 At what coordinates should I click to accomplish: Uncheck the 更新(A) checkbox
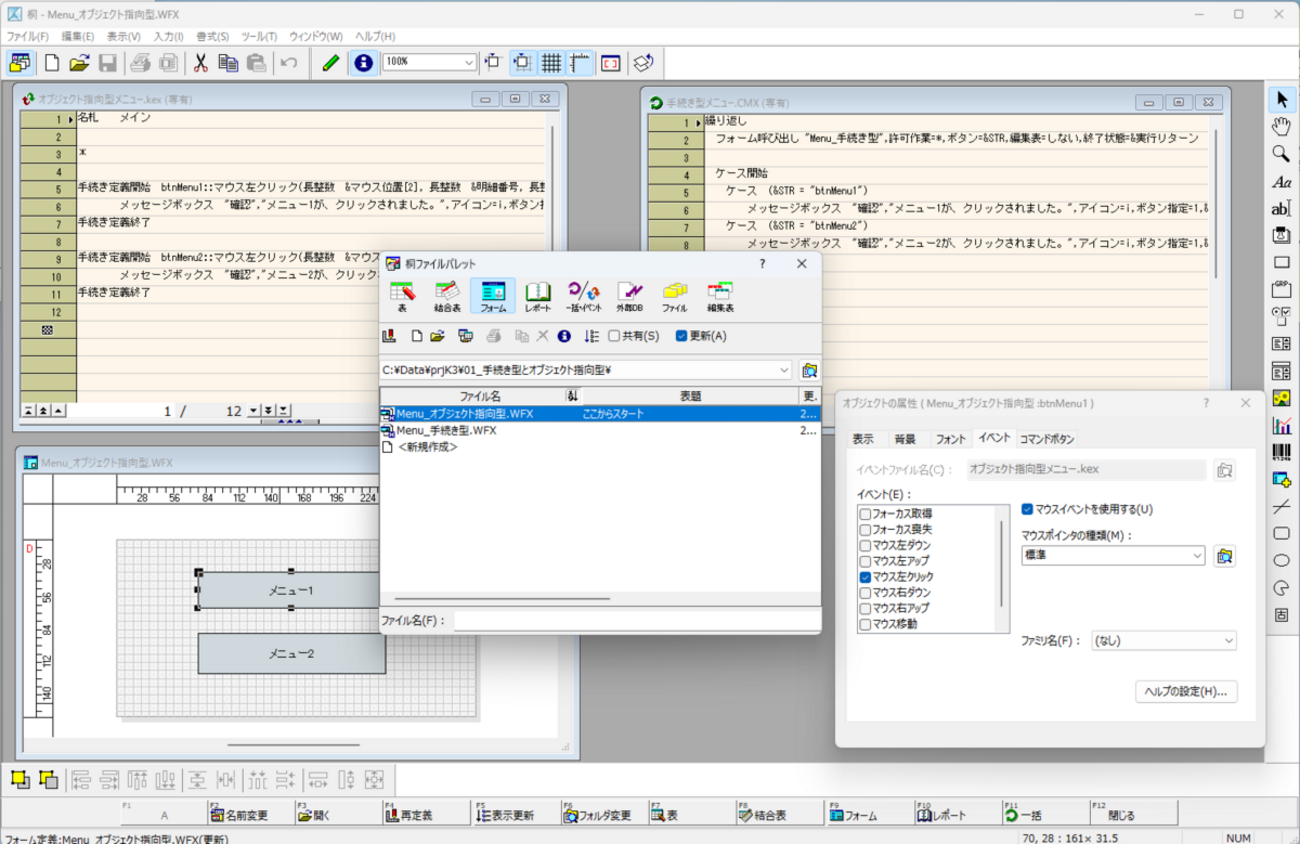(x=681, y=337)
